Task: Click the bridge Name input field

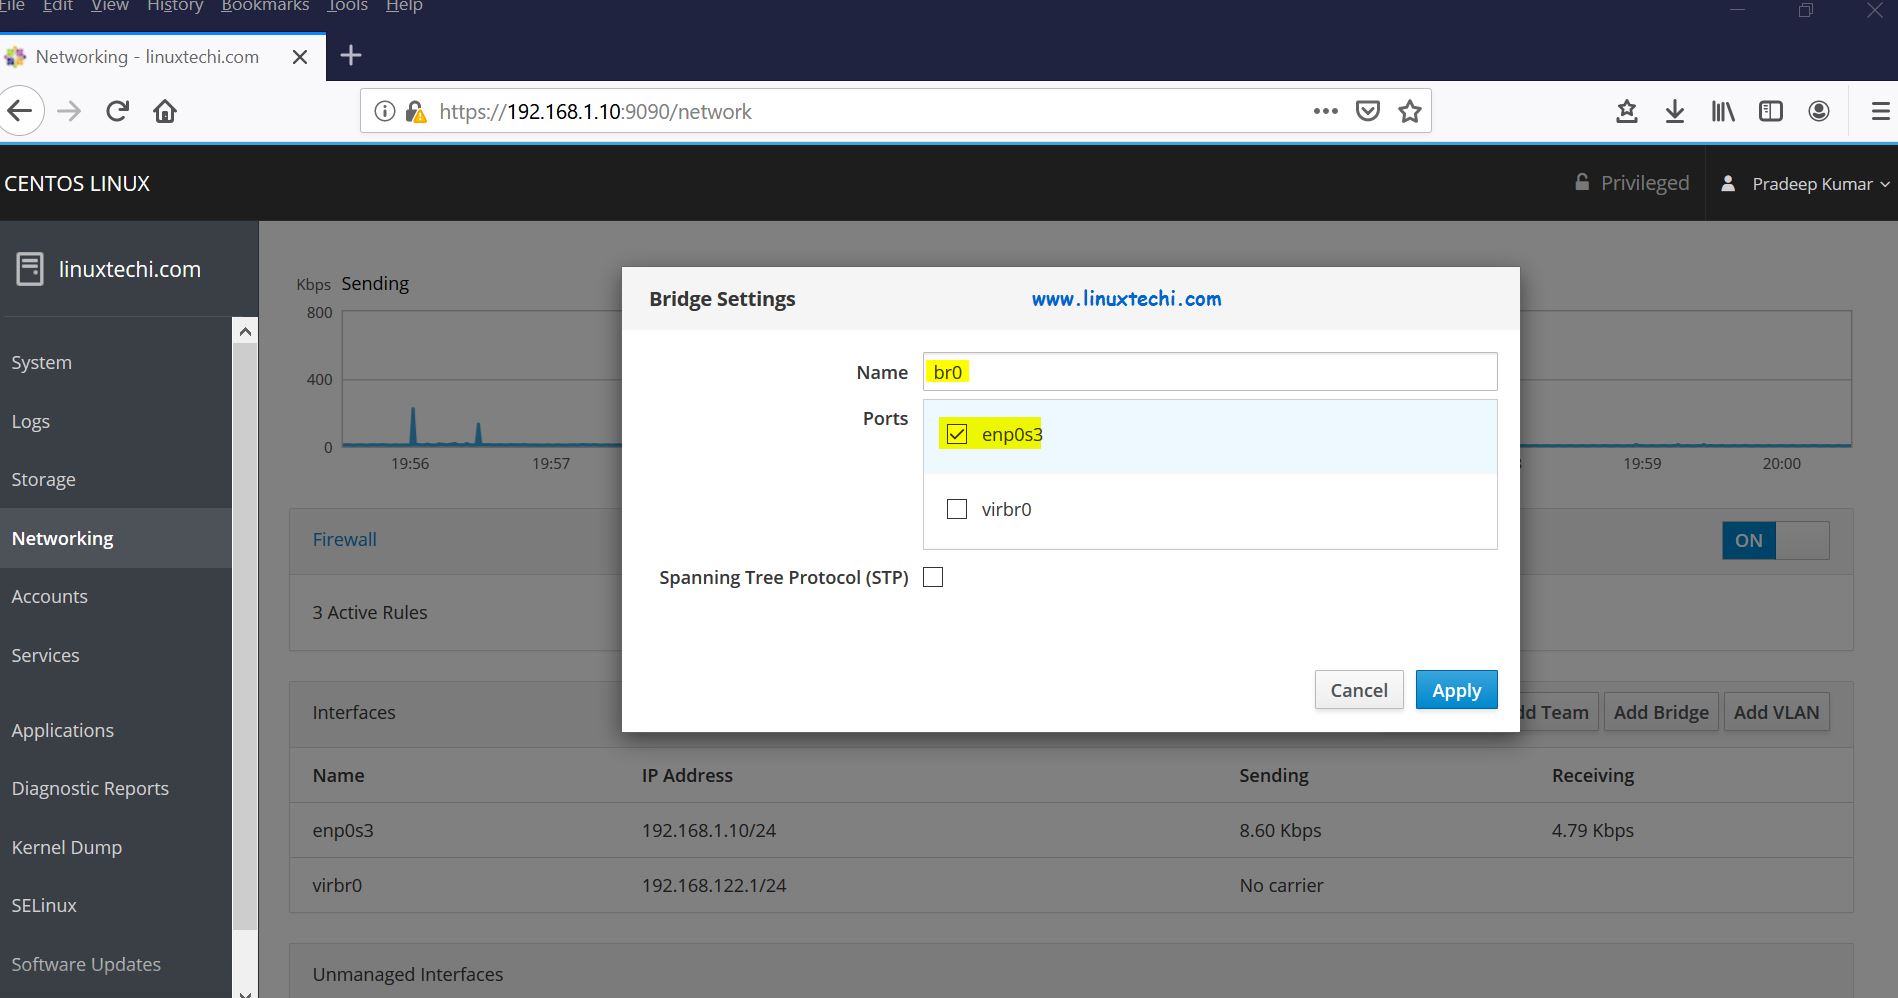Action: (x=1209, y=372)
